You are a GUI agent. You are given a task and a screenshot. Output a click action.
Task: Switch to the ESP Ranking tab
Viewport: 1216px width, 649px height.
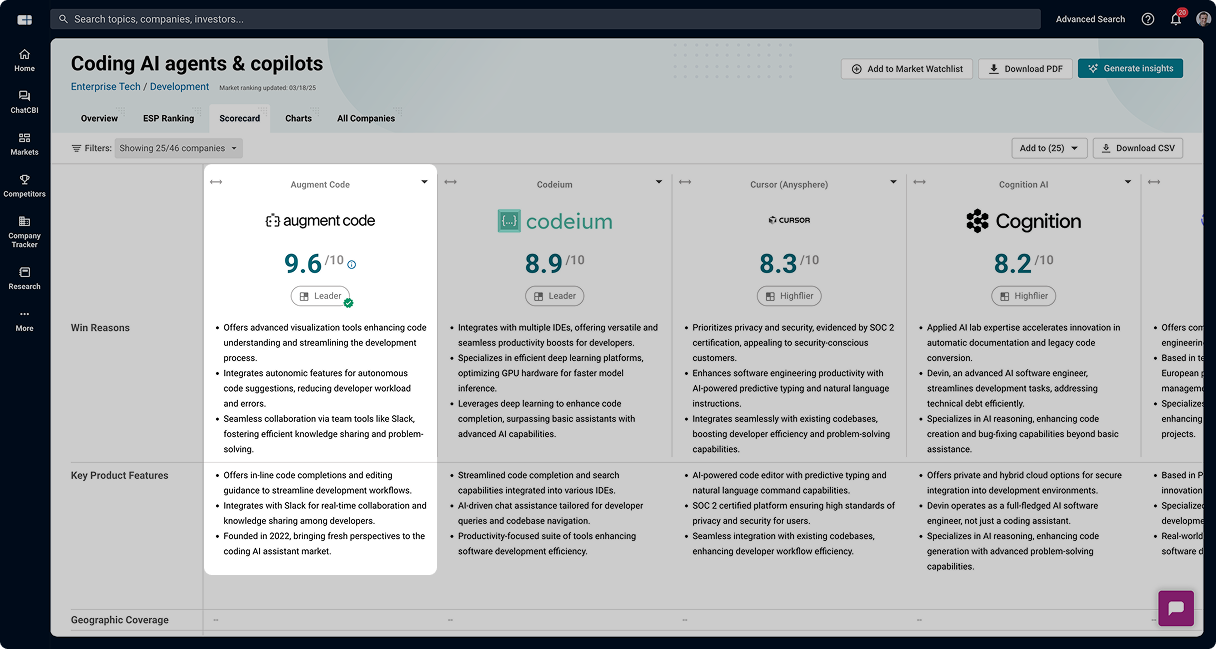click(x=168, y=118)
